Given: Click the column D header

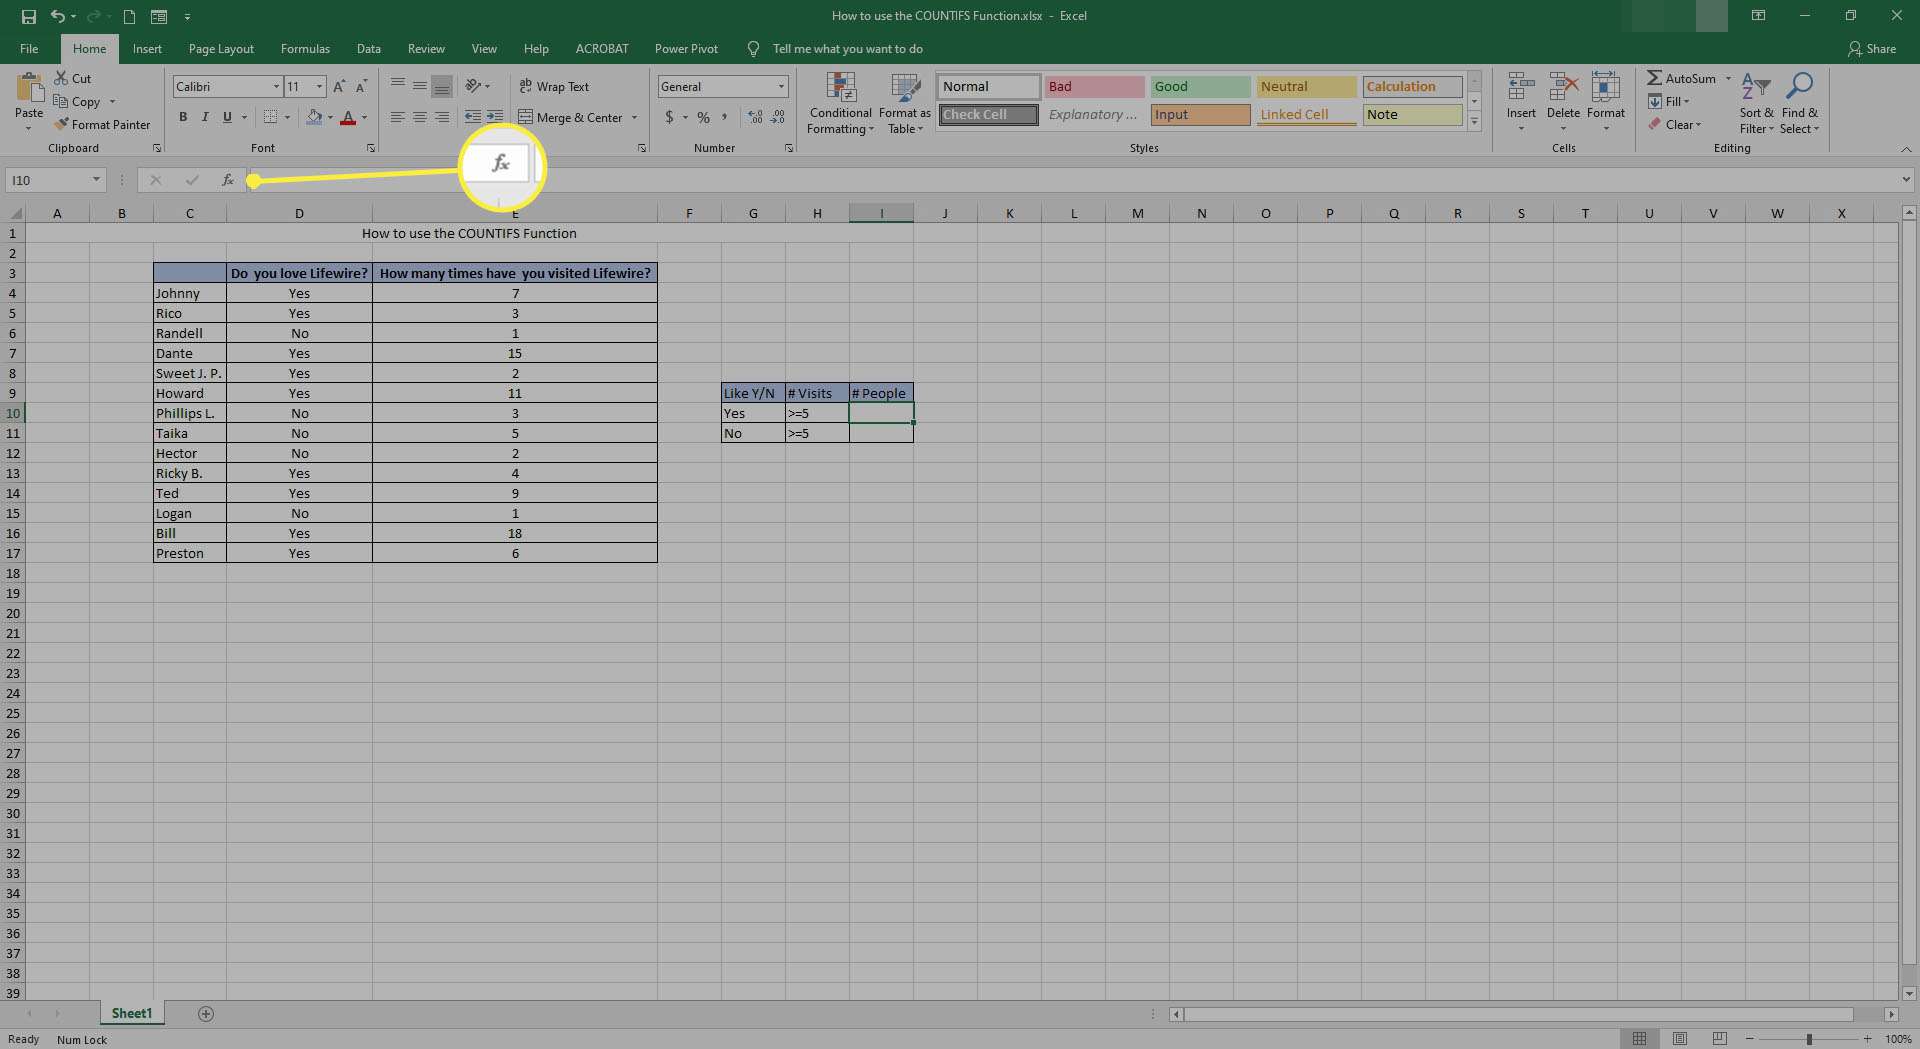Looking at the screenshot, I should tap(299, 213).
